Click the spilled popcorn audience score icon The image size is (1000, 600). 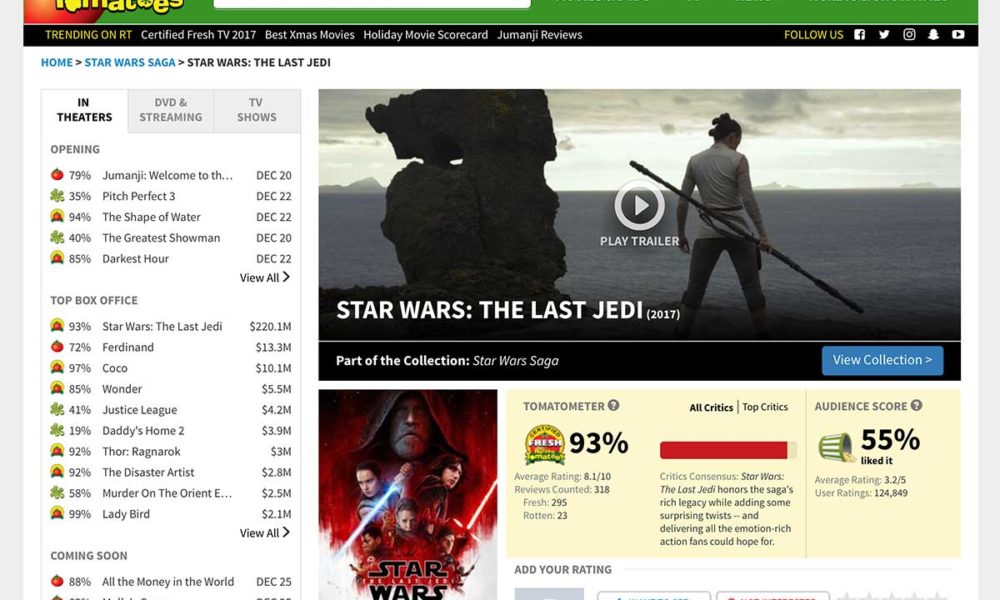837,448
